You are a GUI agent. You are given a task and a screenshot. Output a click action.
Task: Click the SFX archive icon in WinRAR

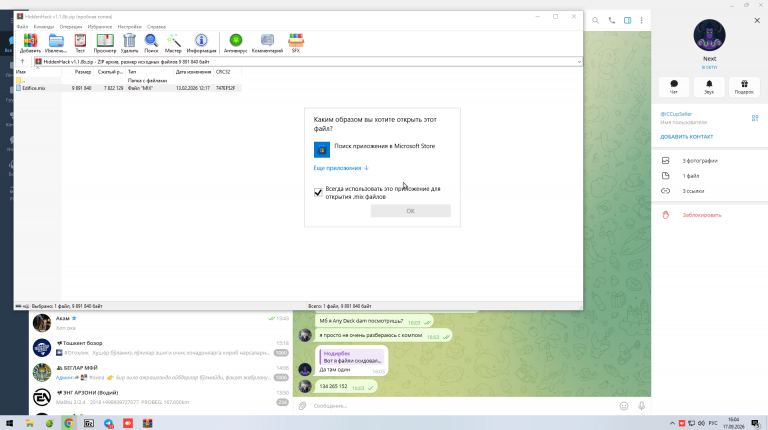click(296, 43)
